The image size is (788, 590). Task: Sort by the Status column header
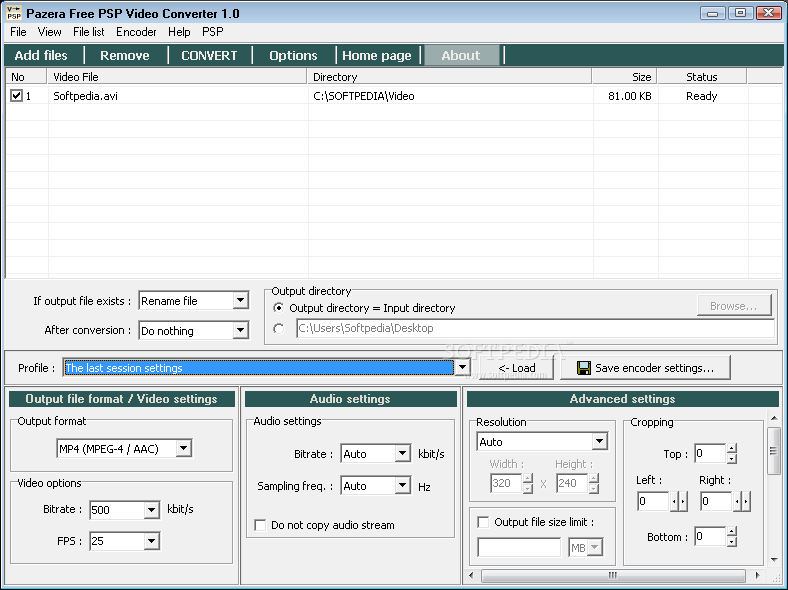click(x=702, y=77)
